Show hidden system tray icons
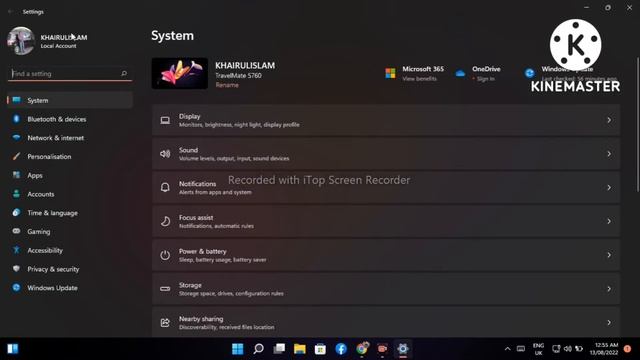 [x=507, y=349]
